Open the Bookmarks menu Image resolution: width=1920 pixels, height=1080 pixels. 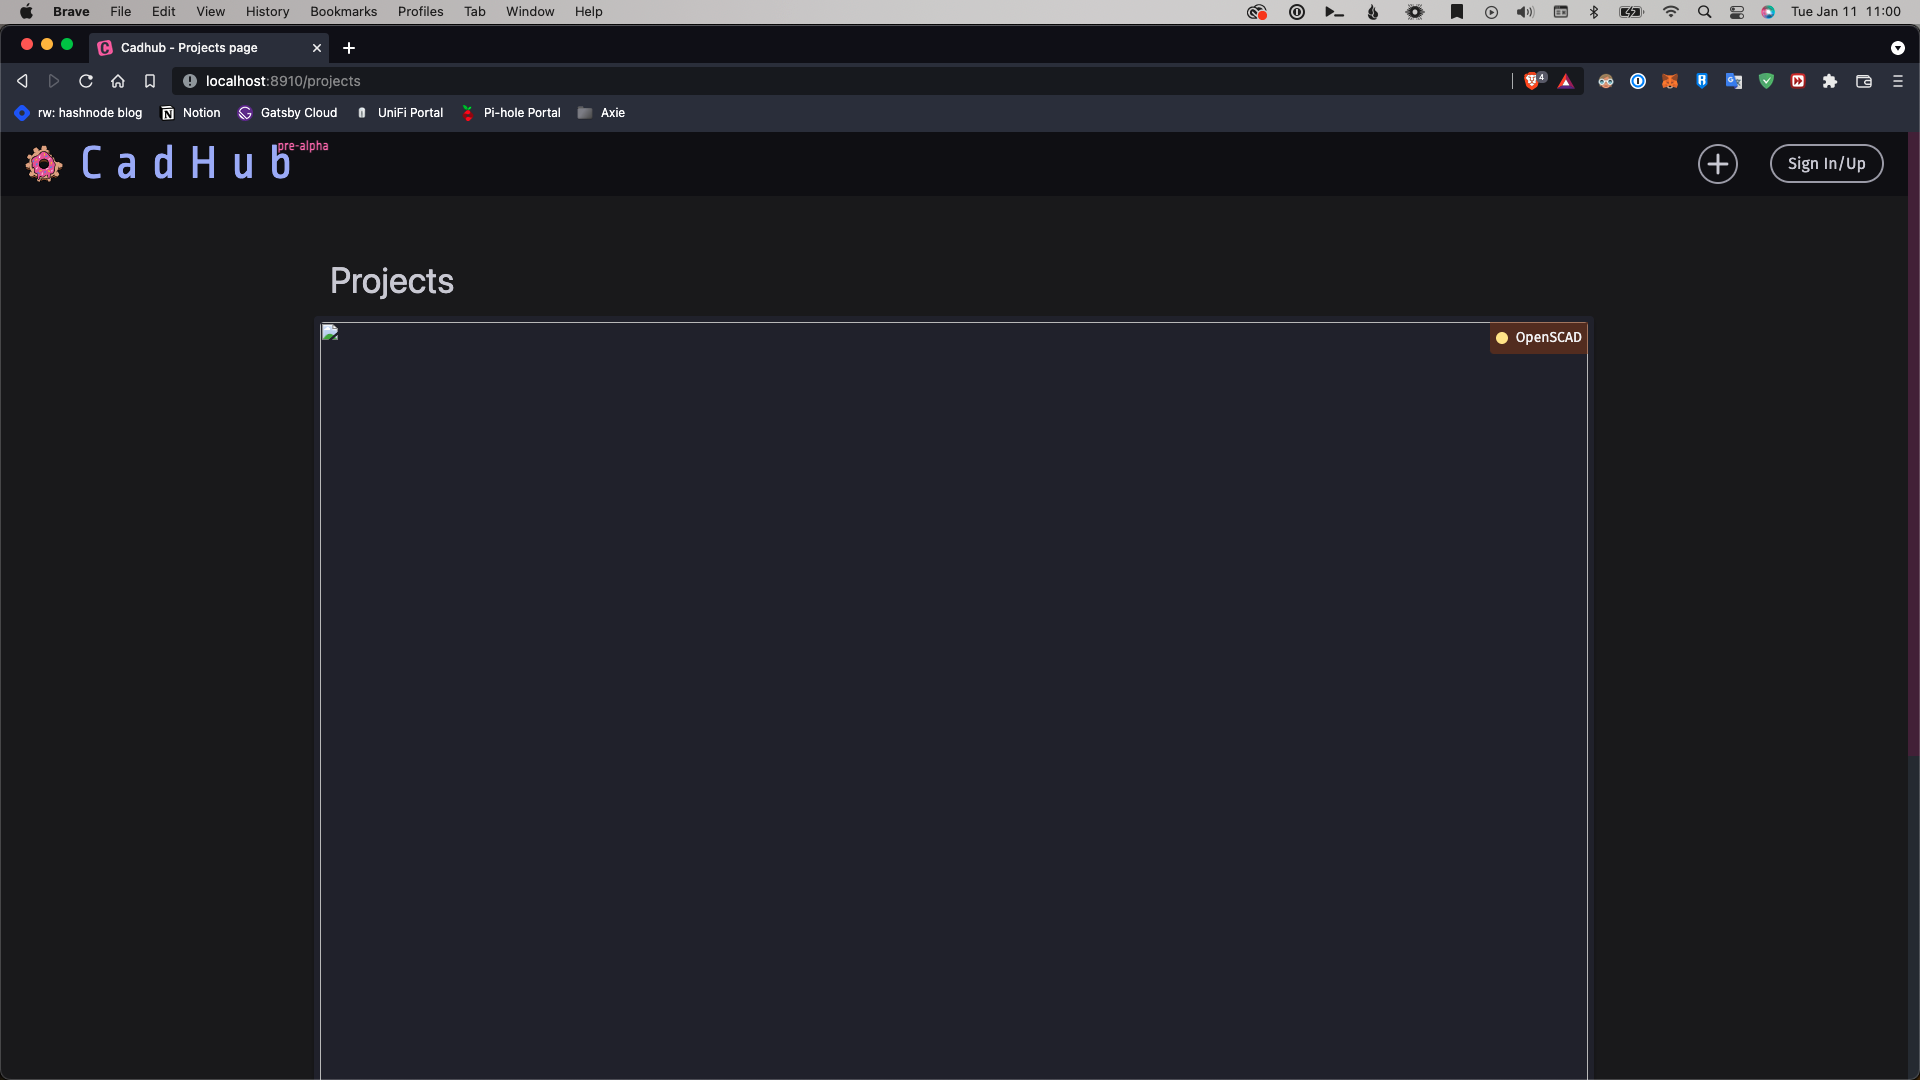[x=343, y=12]
